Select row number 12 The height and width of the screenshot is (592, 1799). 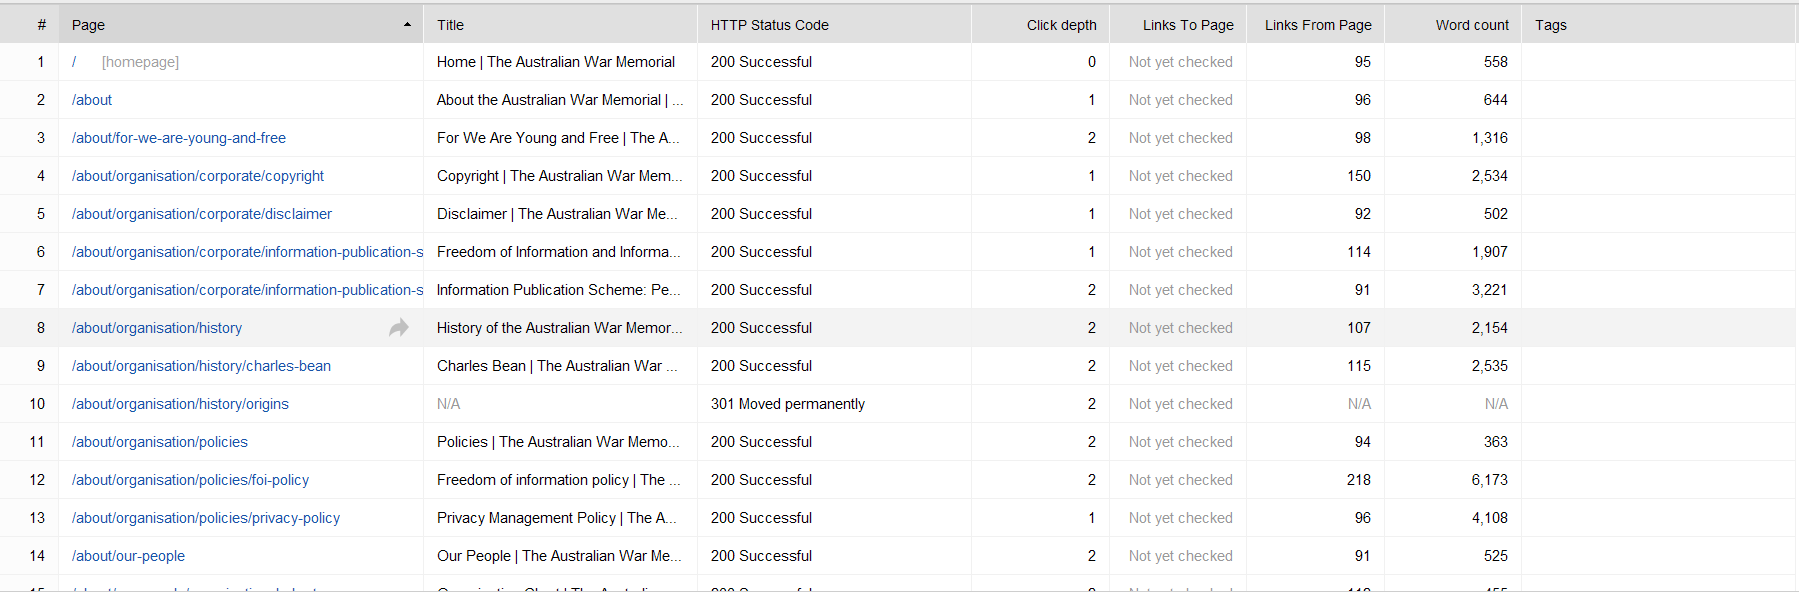pyautogui.click(x=37, y=480)
